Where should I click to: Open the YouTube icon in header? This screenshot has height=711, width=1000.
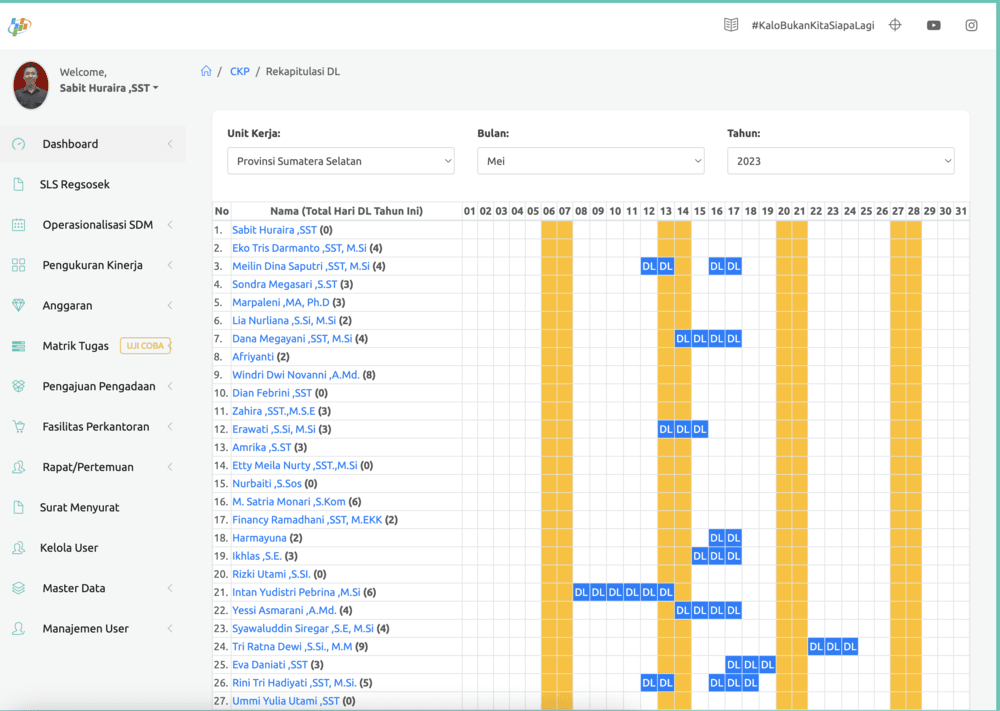[x=934, y=26]
